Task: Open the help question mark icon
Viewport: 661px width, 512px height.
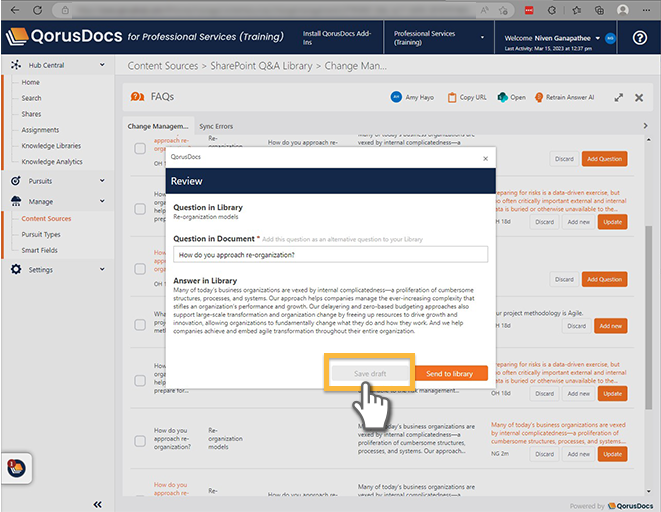Action: 640,38
